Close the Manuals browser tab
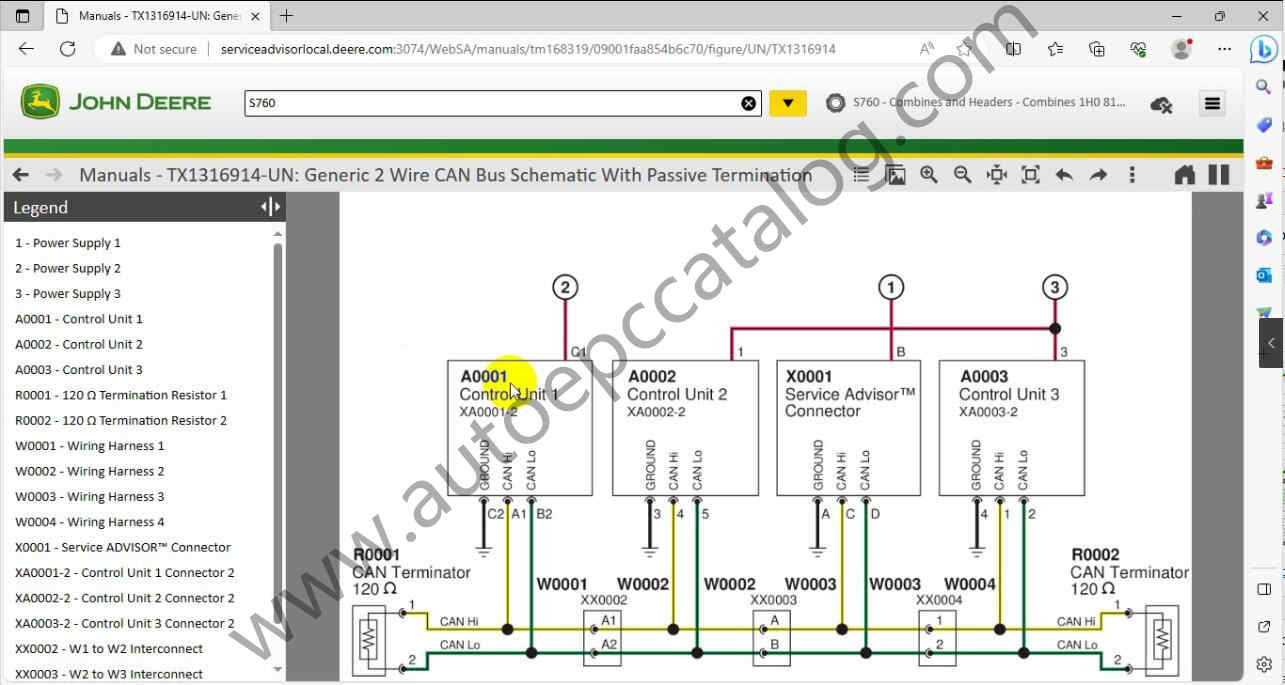Image resolution: width=1285 pixels, height=685 pixels. (254, 16)
